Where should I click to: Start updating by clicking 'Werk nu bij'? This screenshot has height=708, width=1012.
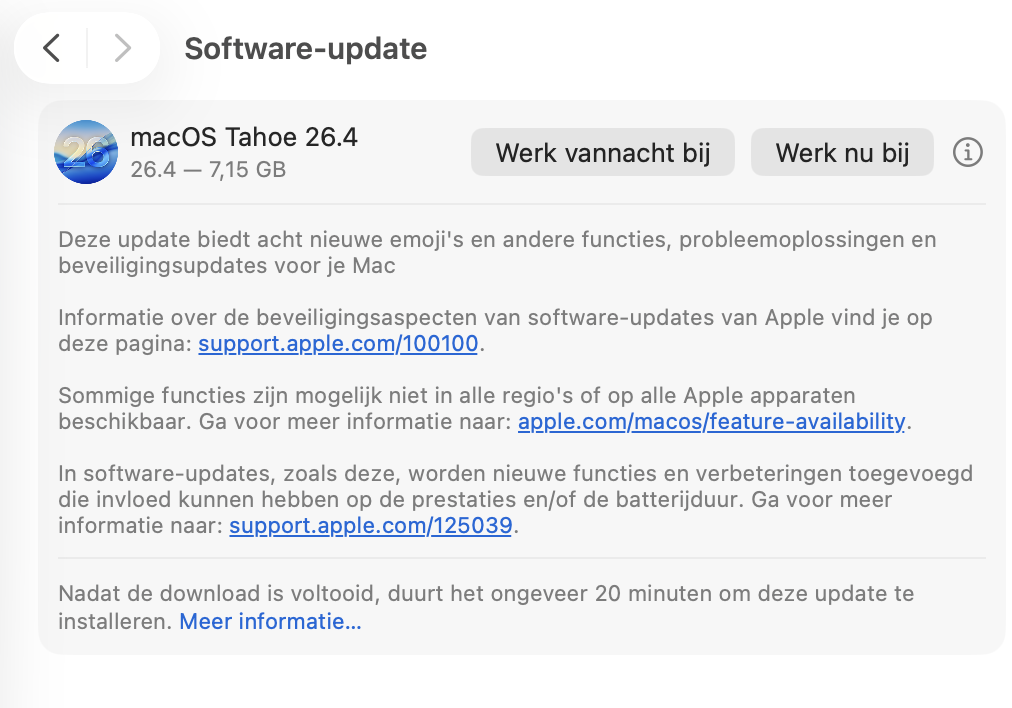click(x=842, y=152)
